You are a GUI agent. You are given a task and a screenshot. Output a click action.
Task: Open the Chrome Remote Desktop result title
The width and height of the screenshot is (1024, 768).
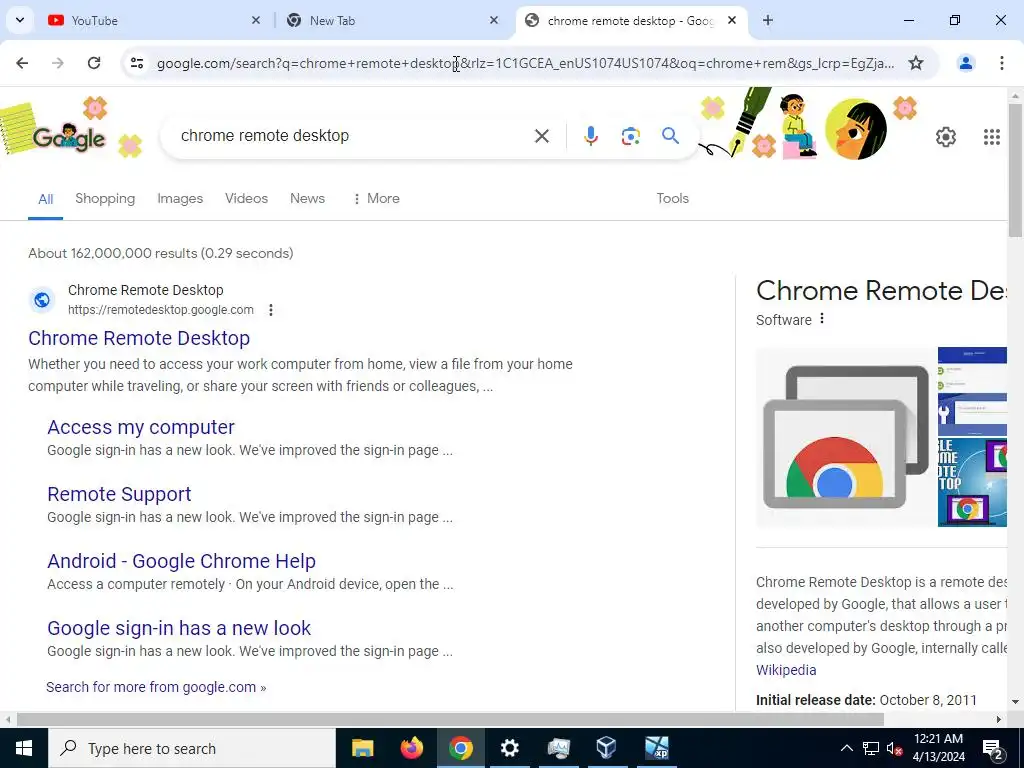coord(139,338)
